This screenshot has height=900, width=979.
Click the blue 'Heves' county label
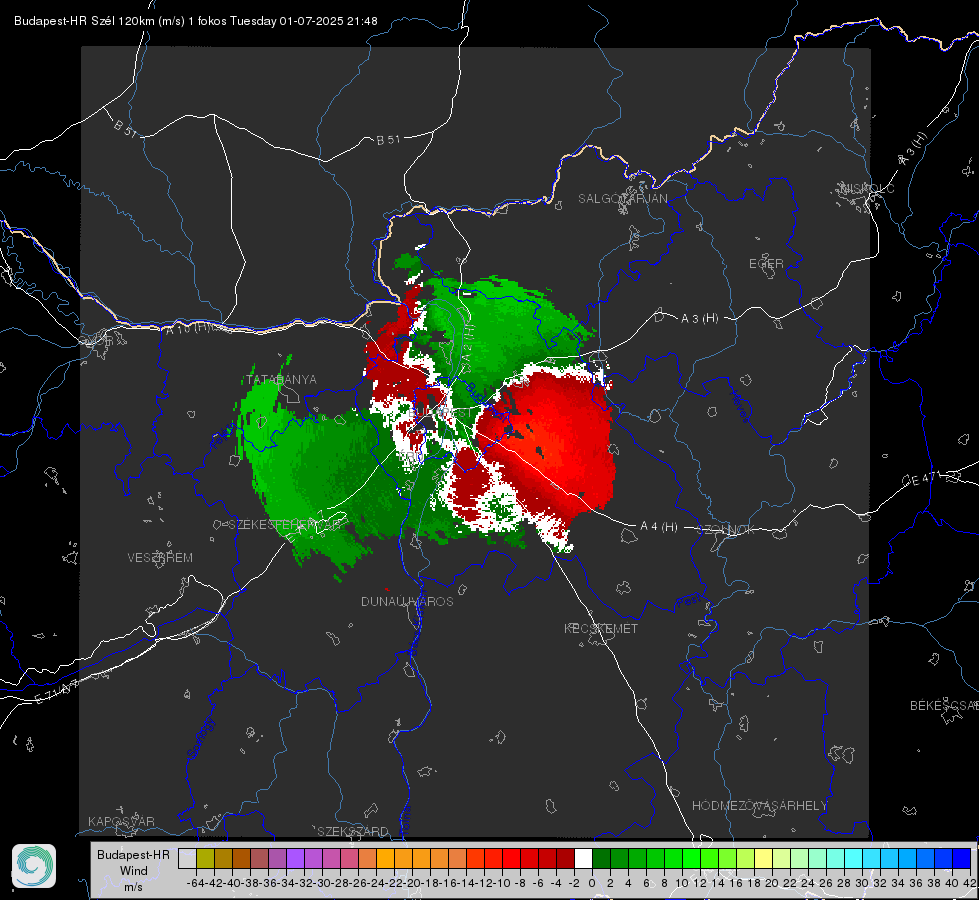click(739, 407)
